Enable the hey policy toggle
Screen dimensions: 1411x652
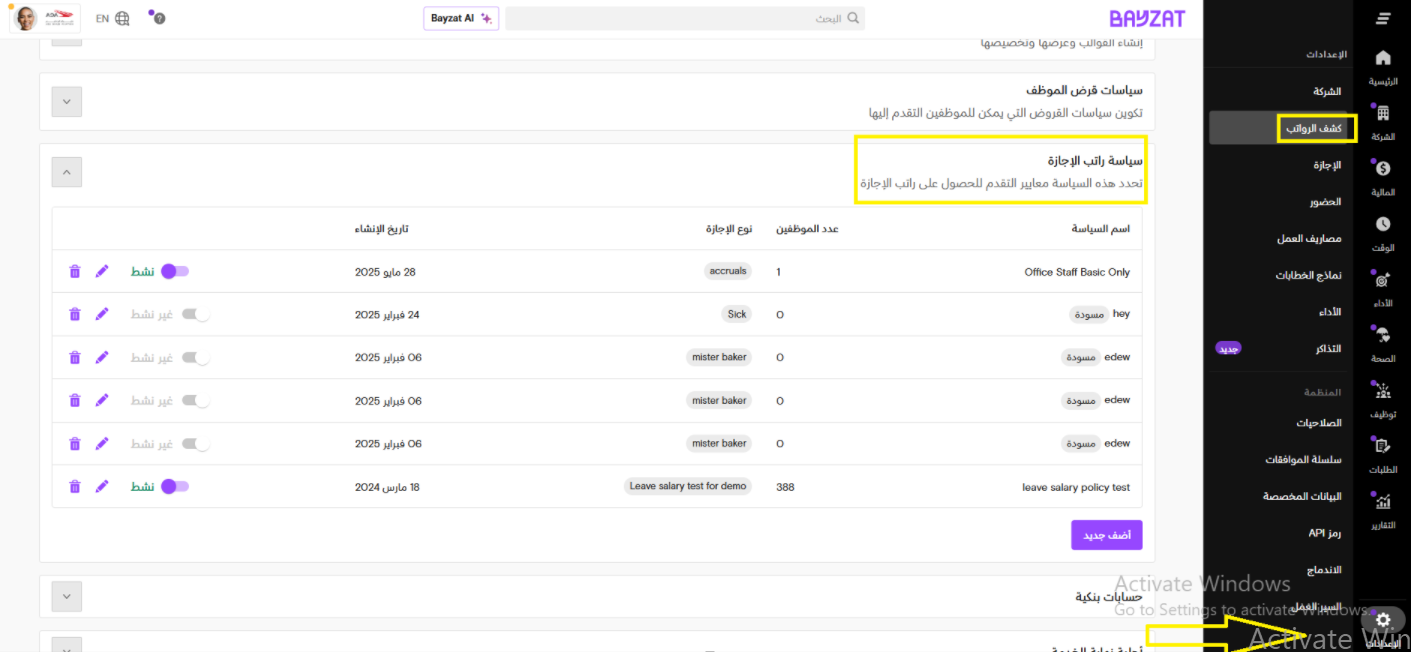196,314
